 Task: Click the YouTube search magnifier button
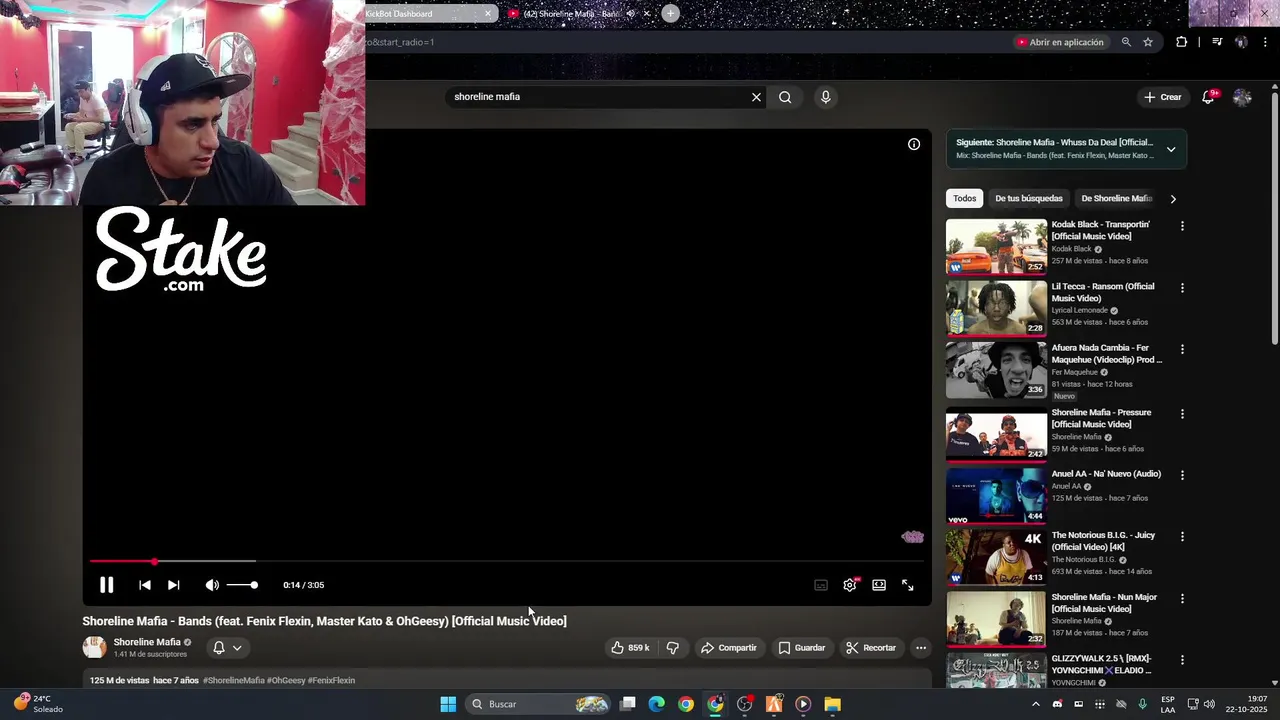point(785,97)
